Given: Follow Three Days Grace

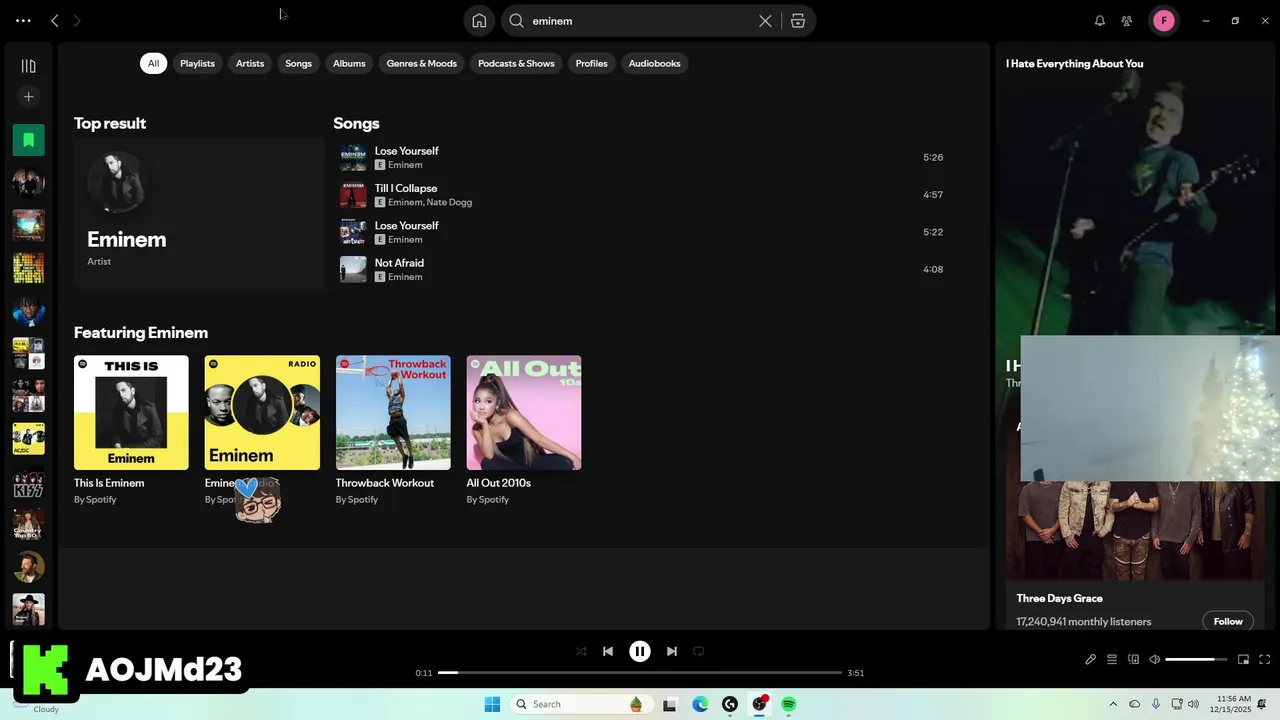Looking at the screenshot, I should 1228,621.
